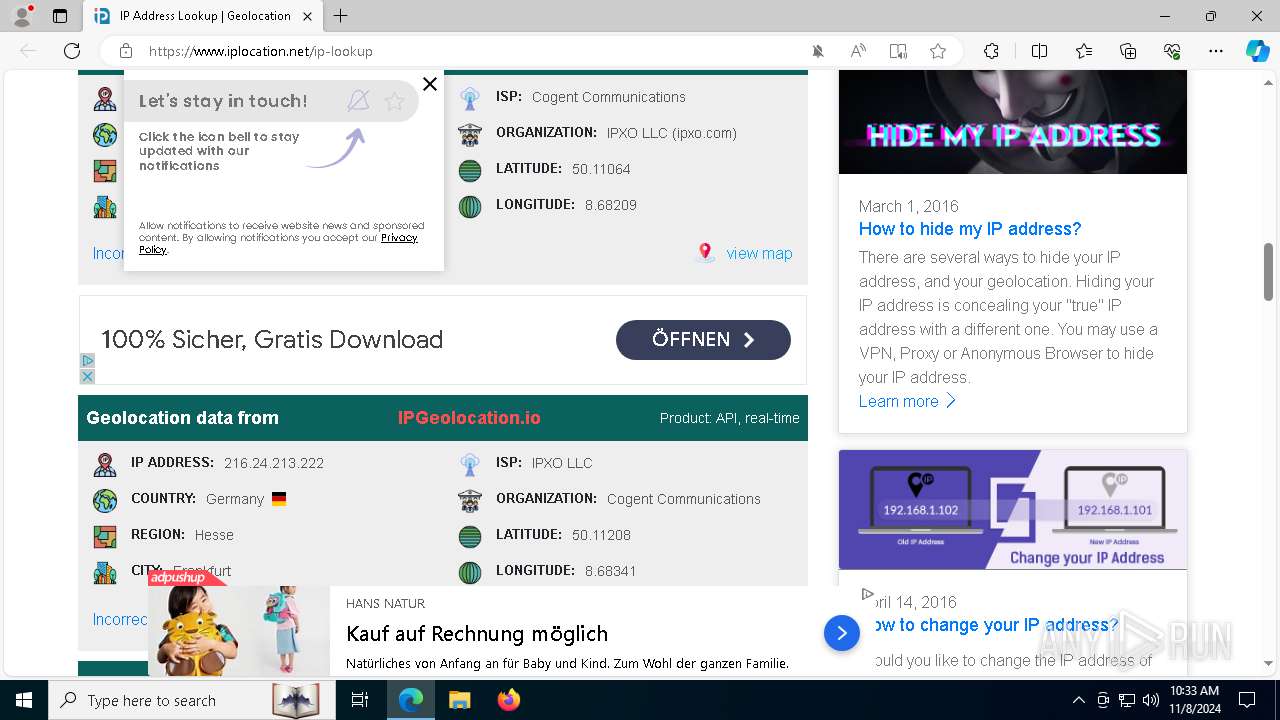Open Browser essentials heart icon
1280x720 pixels.
(1172, 51)
